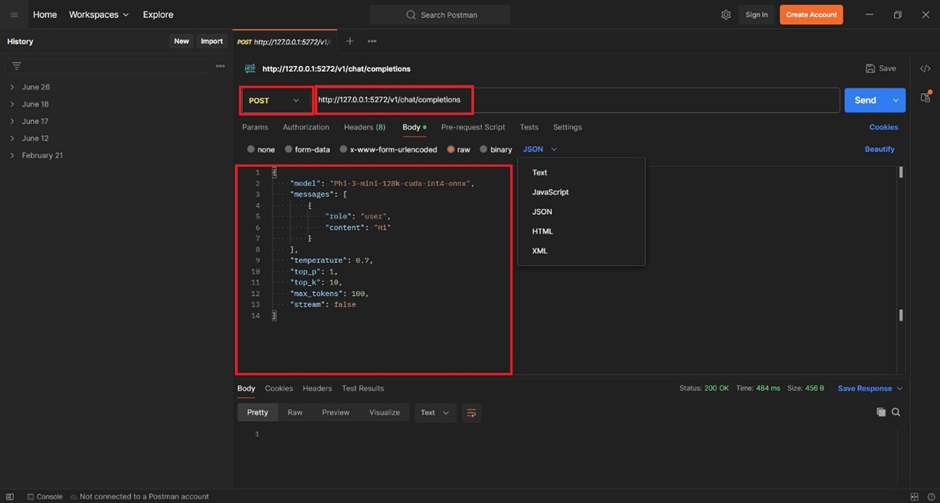940x503 pixels.
Task: Click the Beautify link
Action: click(879, 149)
